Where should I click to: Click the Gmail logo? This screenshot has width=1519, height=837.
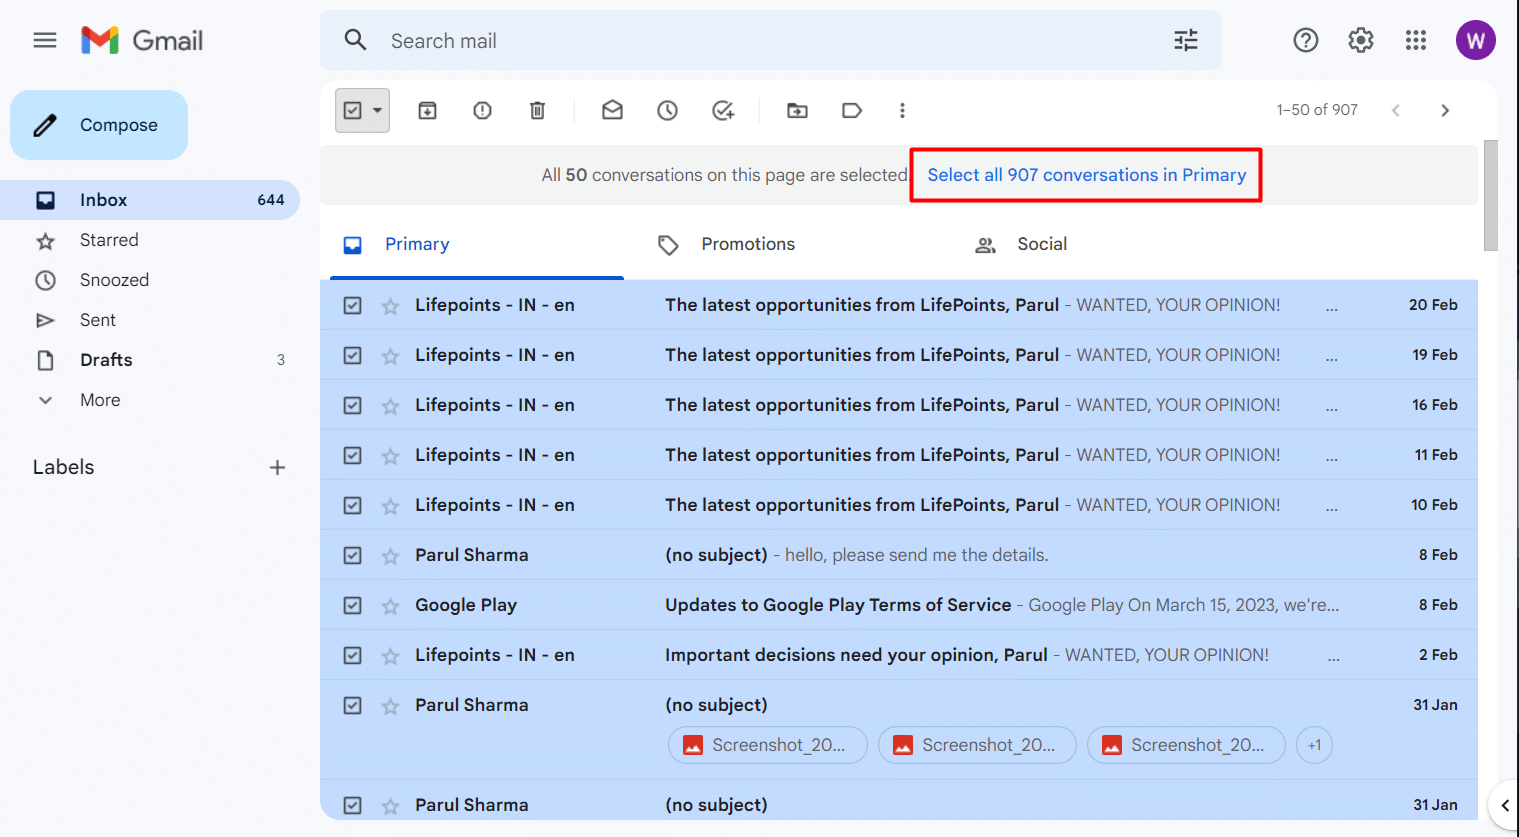(x=142, y=40)
